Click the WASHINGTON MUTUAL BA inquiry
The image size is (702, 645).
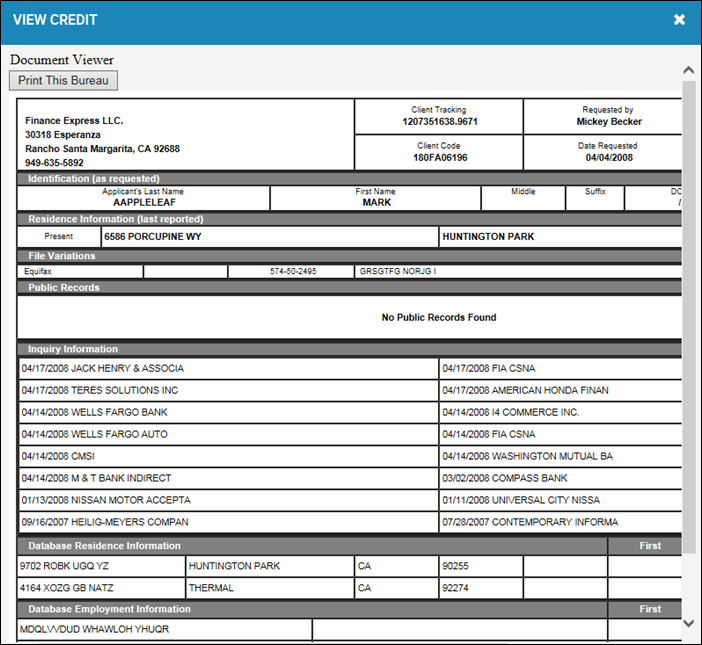[527, 456]
